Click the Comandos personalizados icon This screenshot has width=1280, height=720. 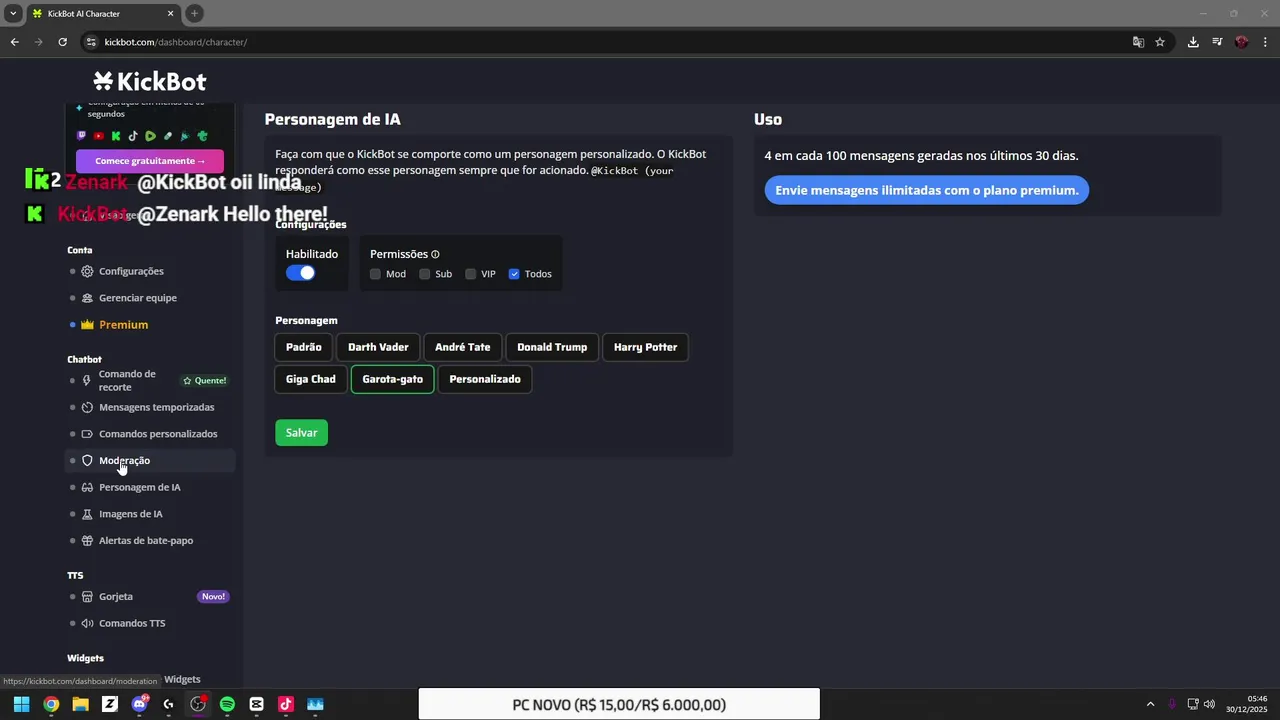(x=87, y=434)
